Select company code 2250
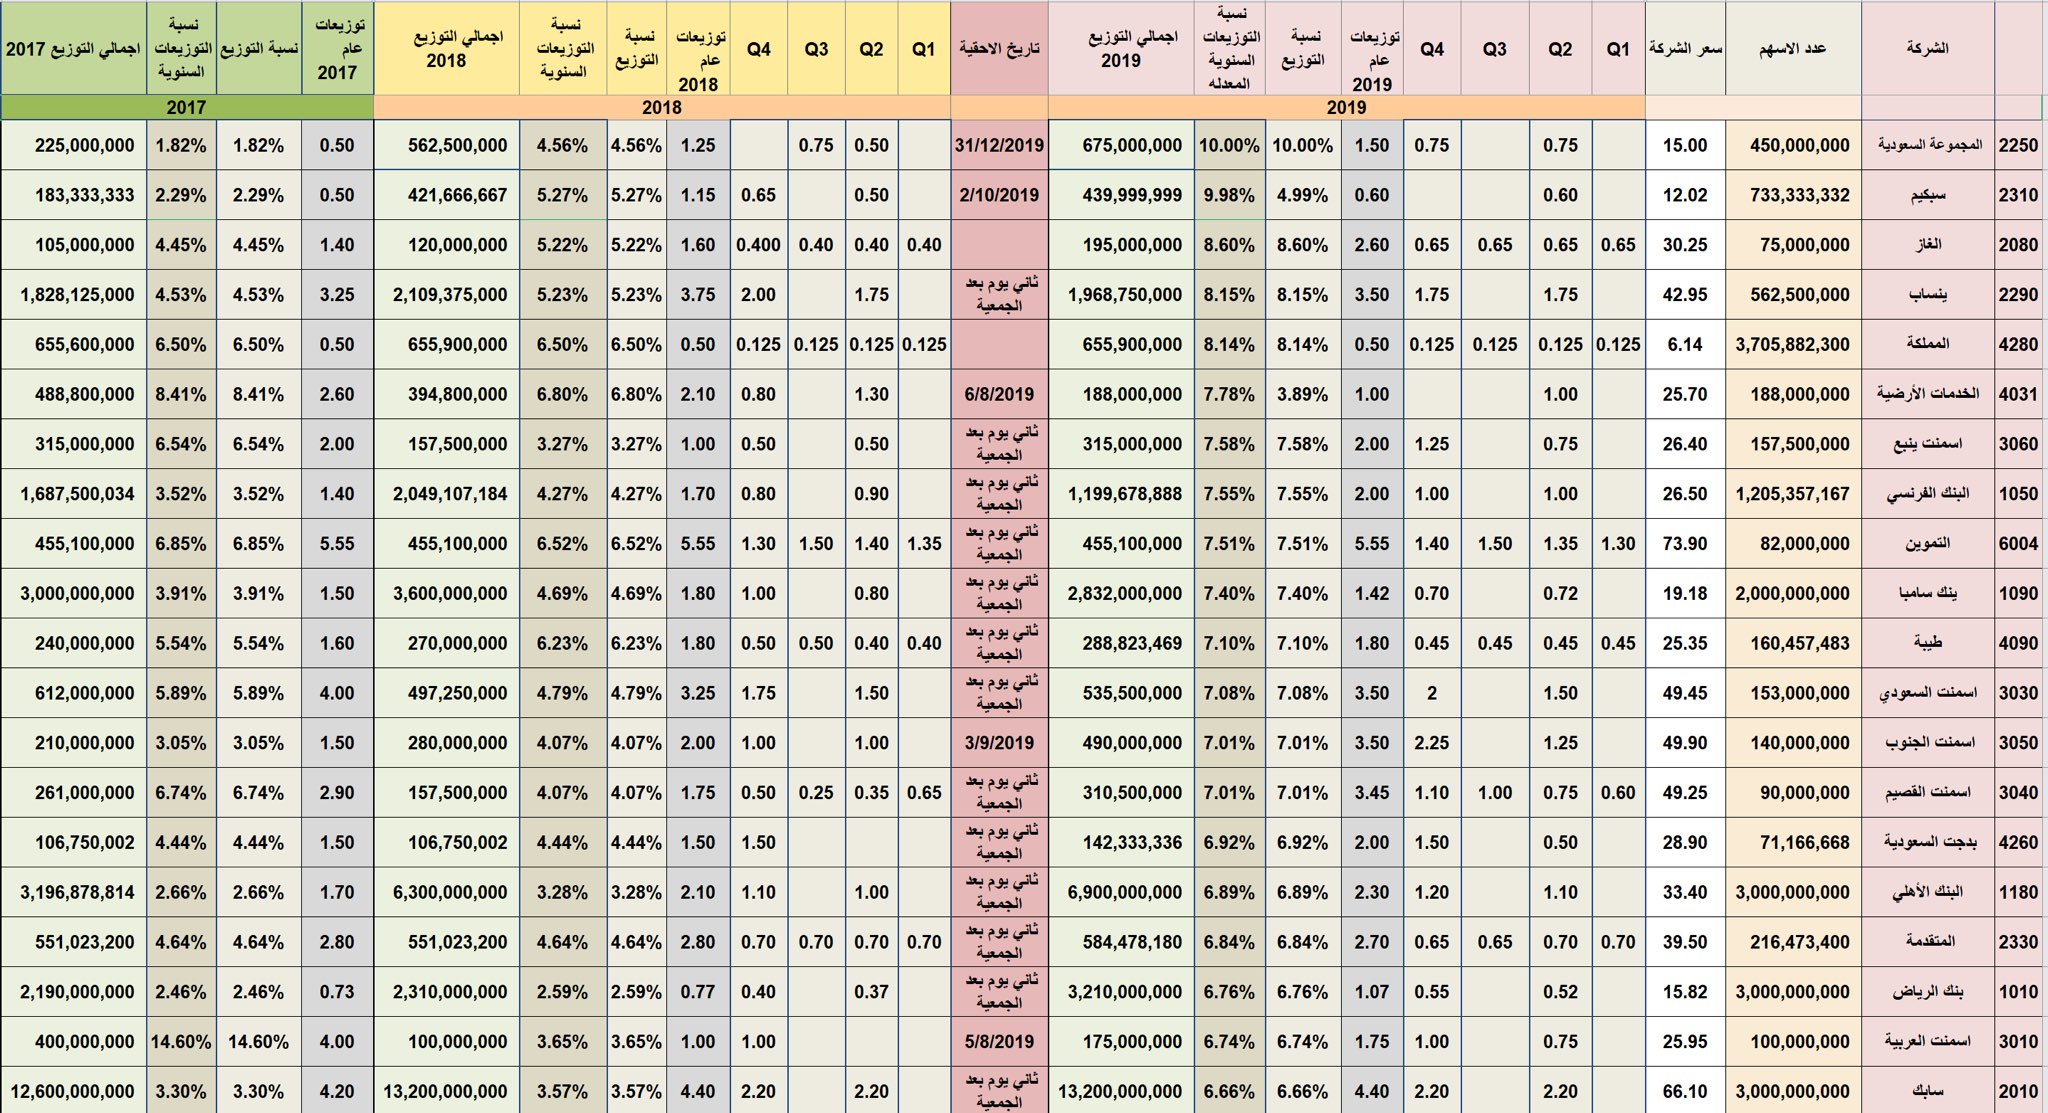The image size is (2048, 1113). [2018, 145]
